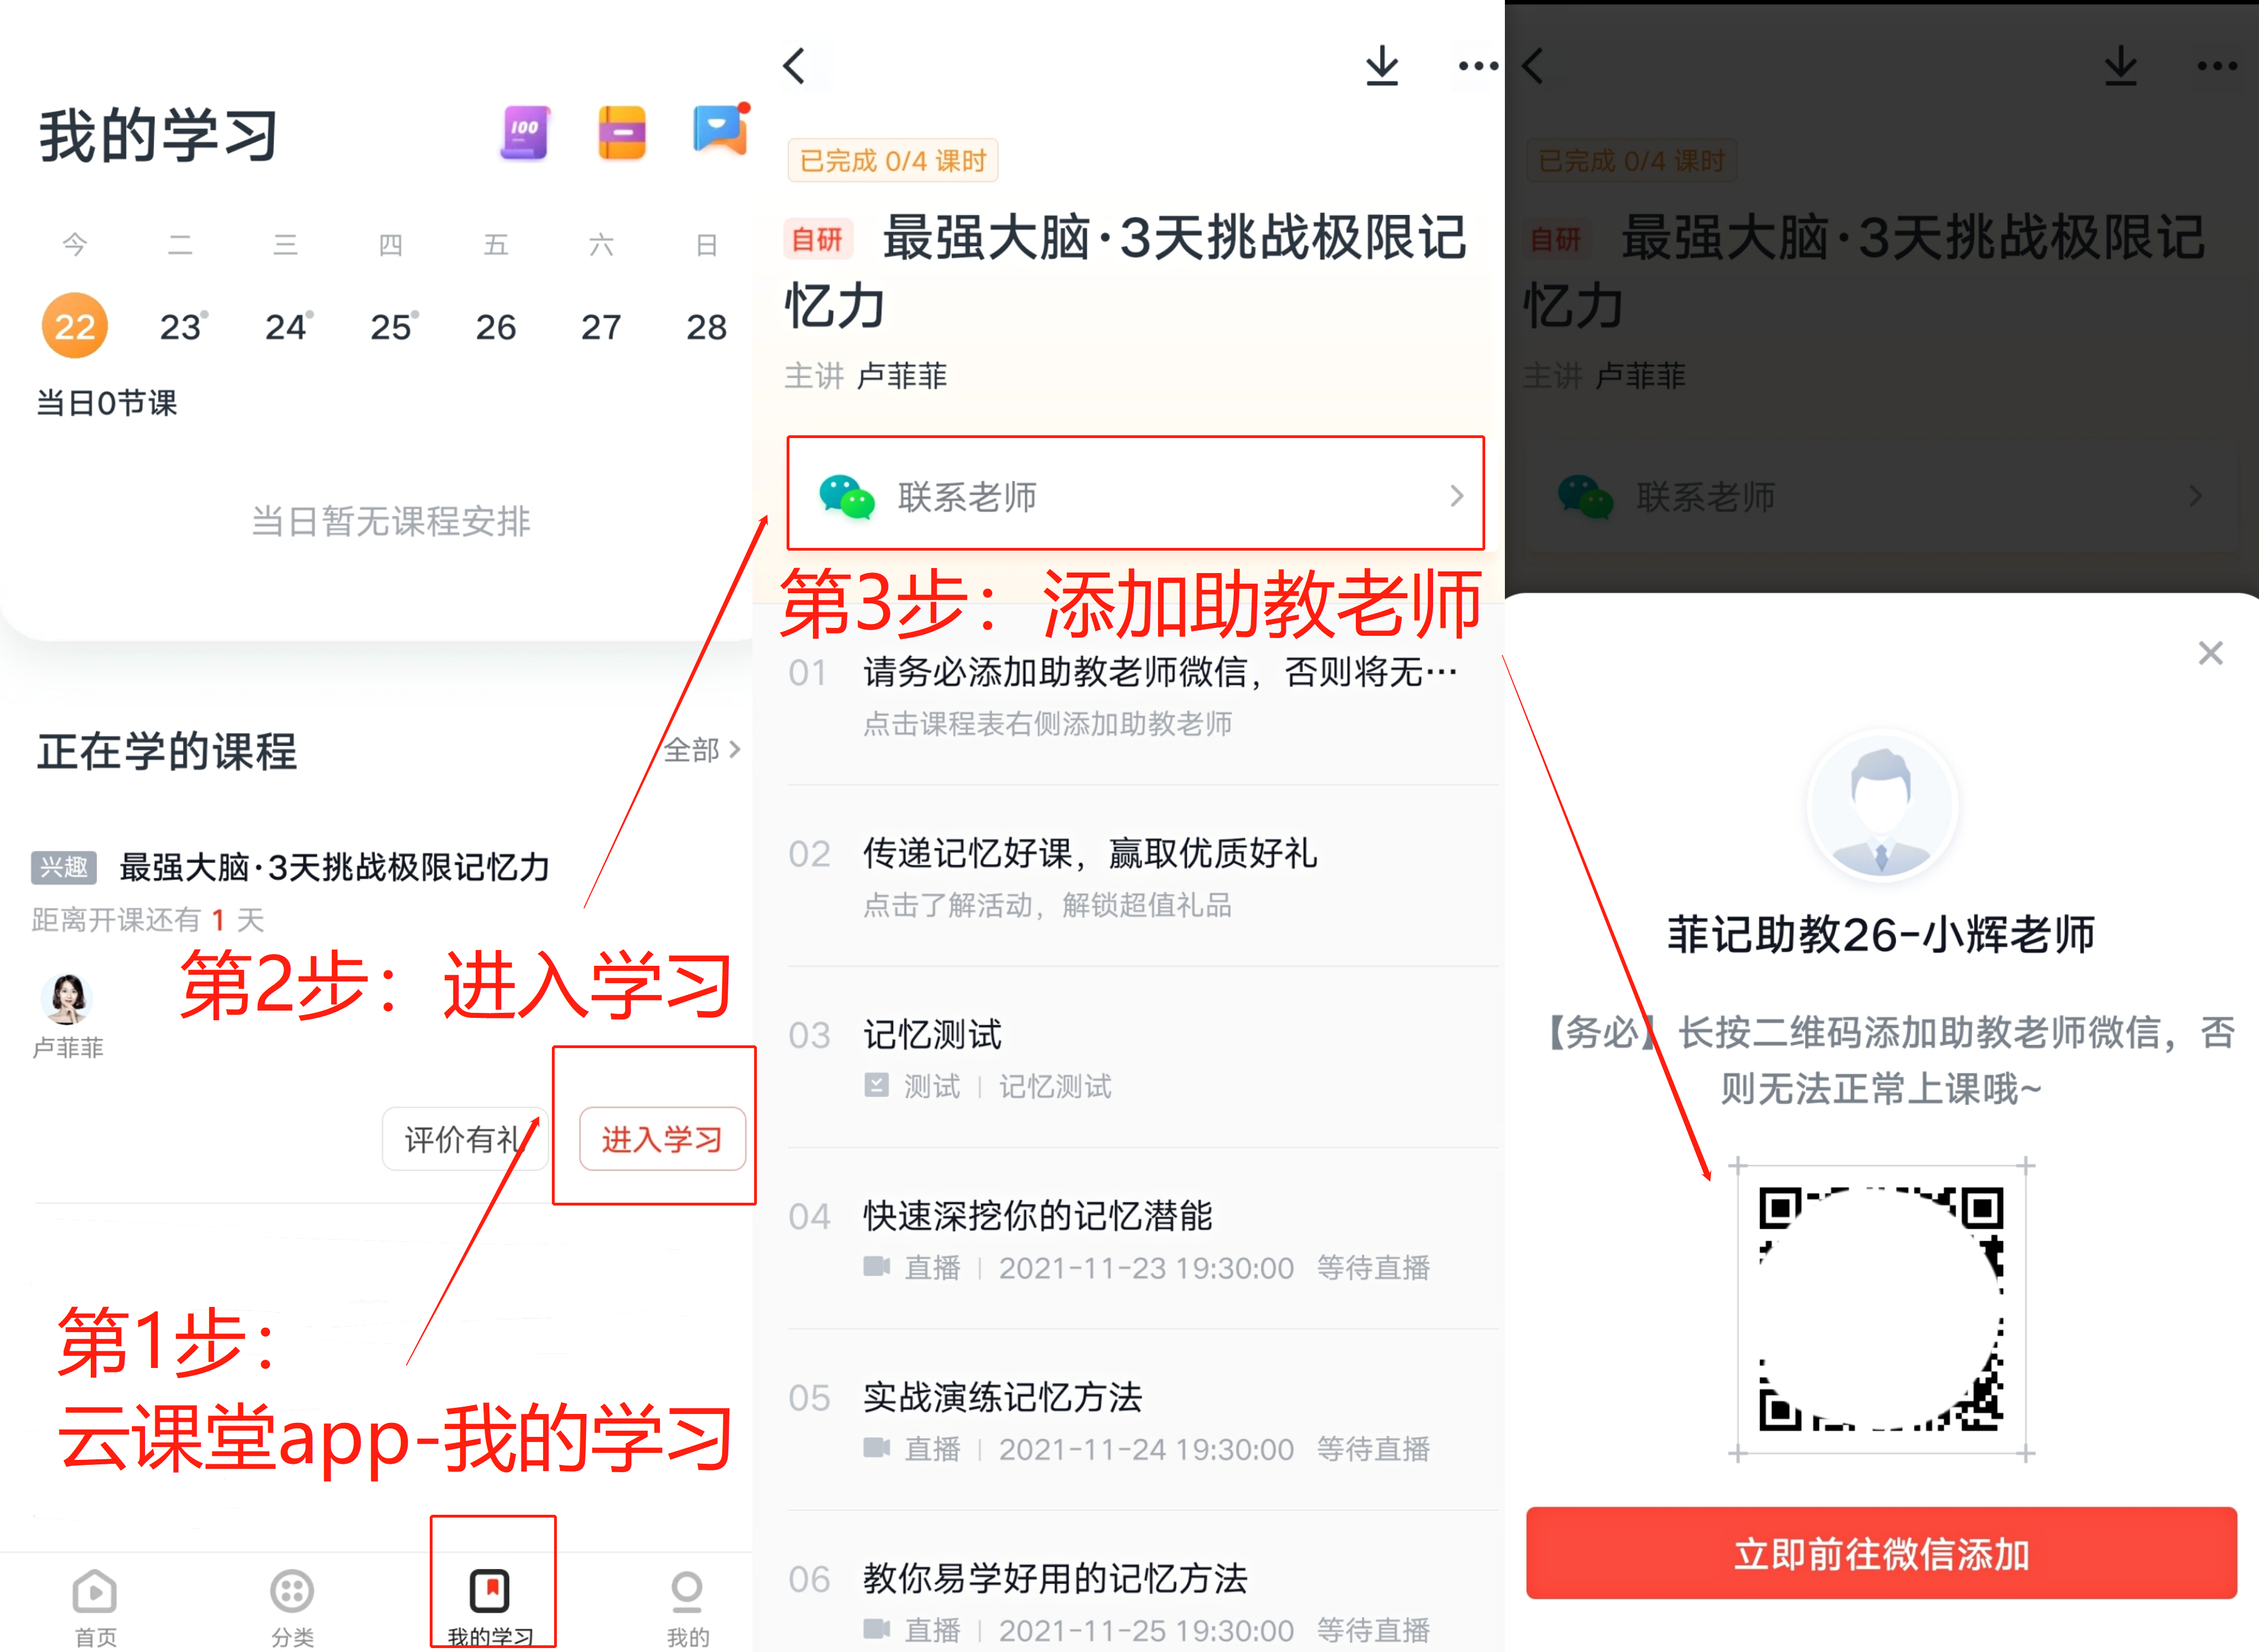Open the orange notebook icon
Viewport: 2259px width, 1652px height.
[x=622, y=133]
